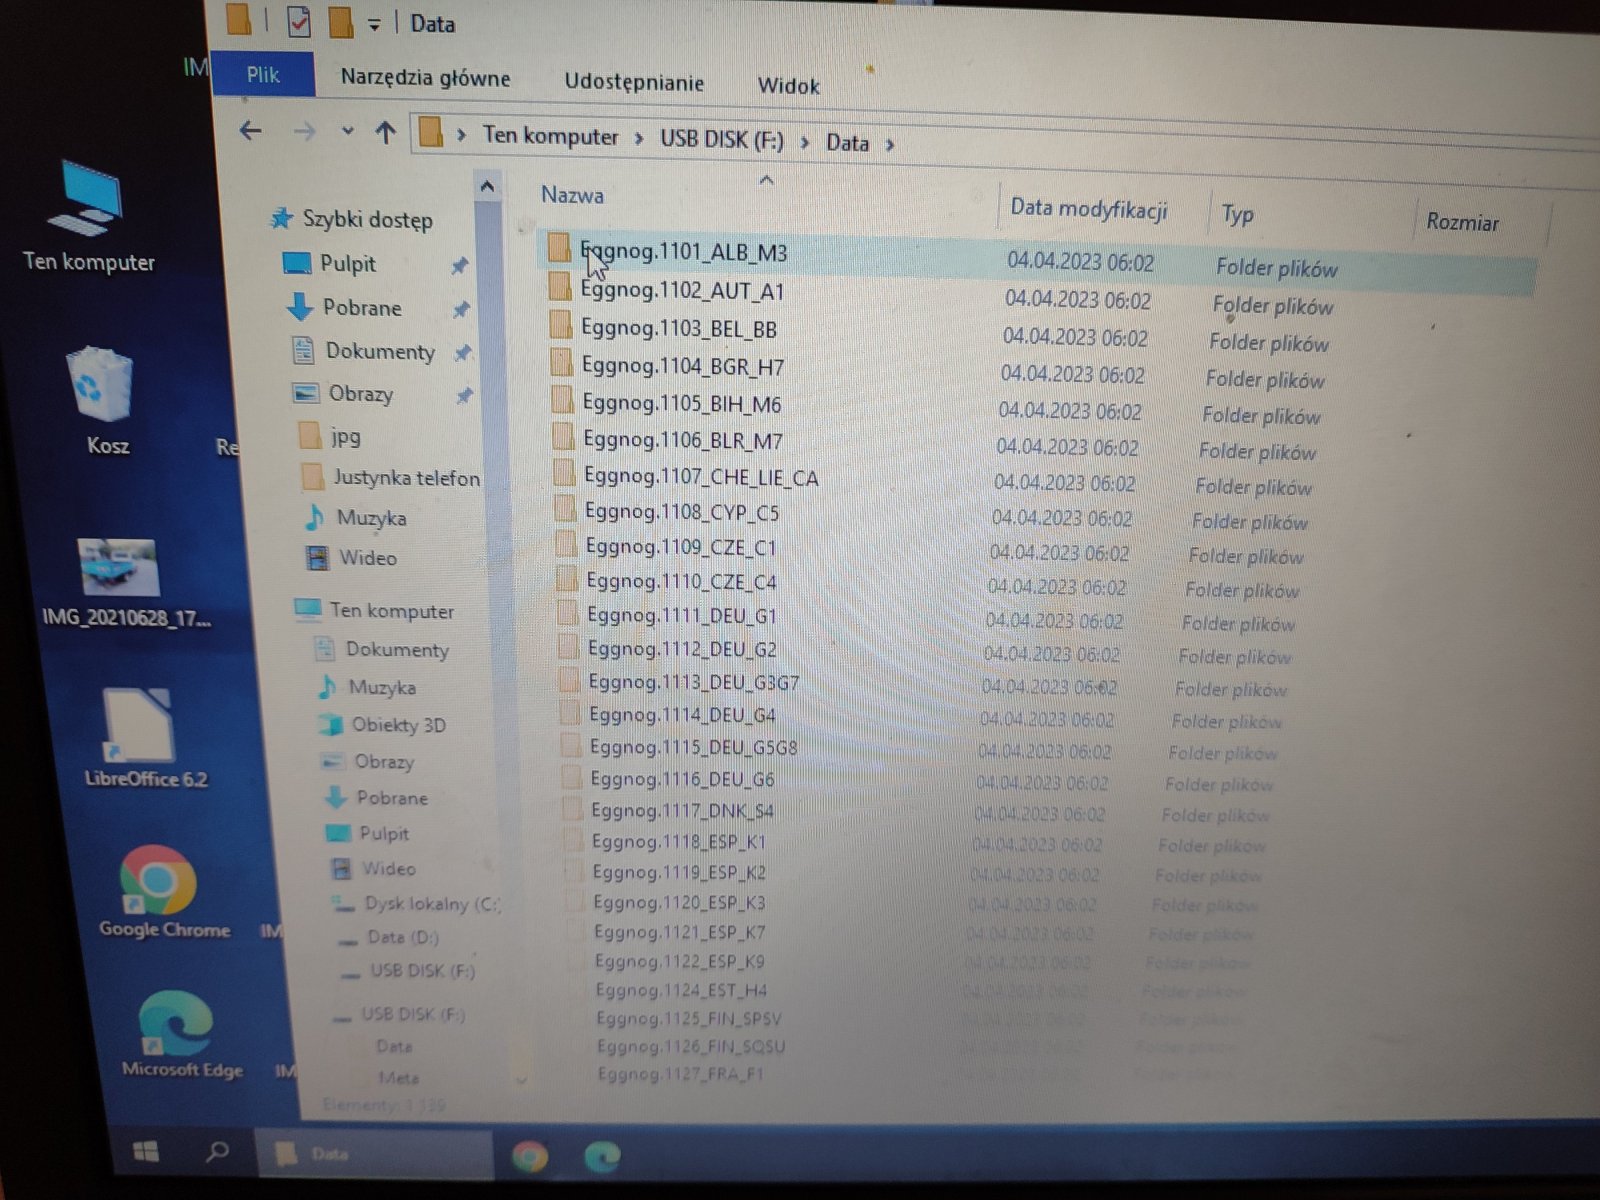
Task: Switch to the Udostępnianie tab
Action: point(634,82)
